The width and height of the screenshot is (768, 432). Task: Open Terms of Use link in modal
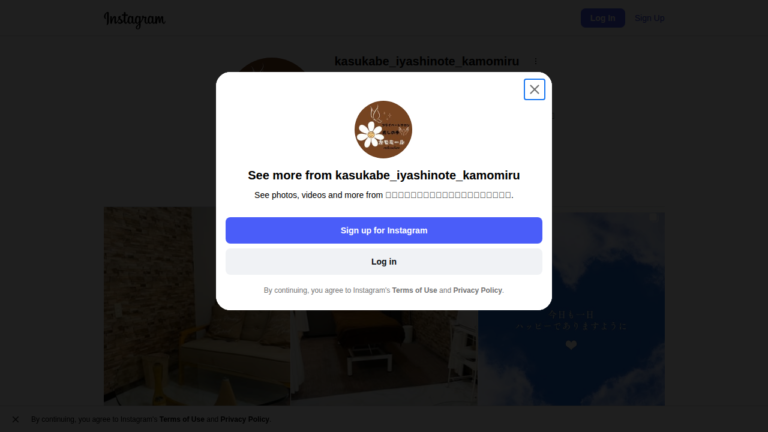coord(414,290)
